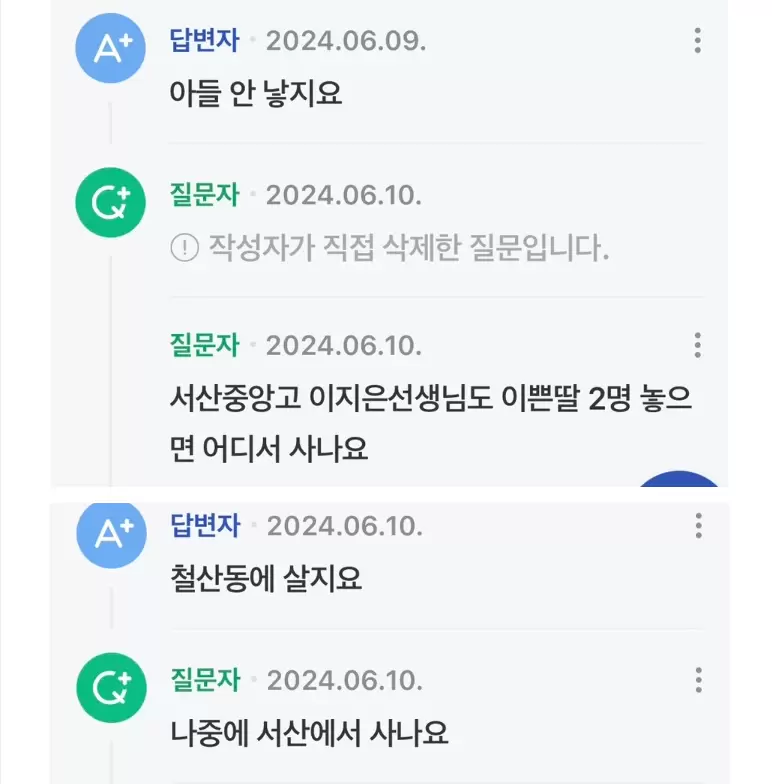The image size is (772, 784).
Task: Open options menu for the 2024.06.09 answer
Action: 698,40
